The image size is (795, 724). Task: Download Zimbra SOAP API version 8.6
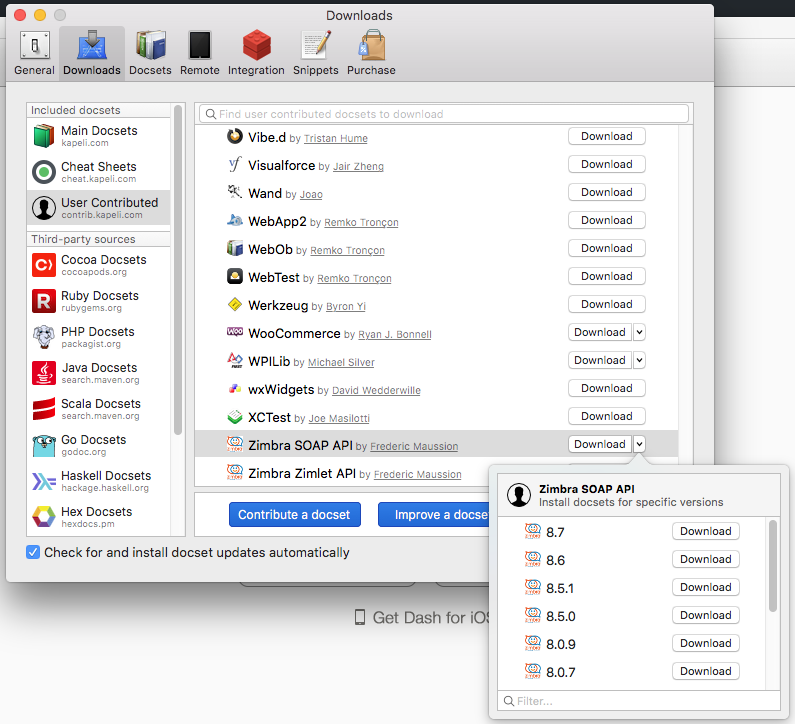tap(705, 559)
